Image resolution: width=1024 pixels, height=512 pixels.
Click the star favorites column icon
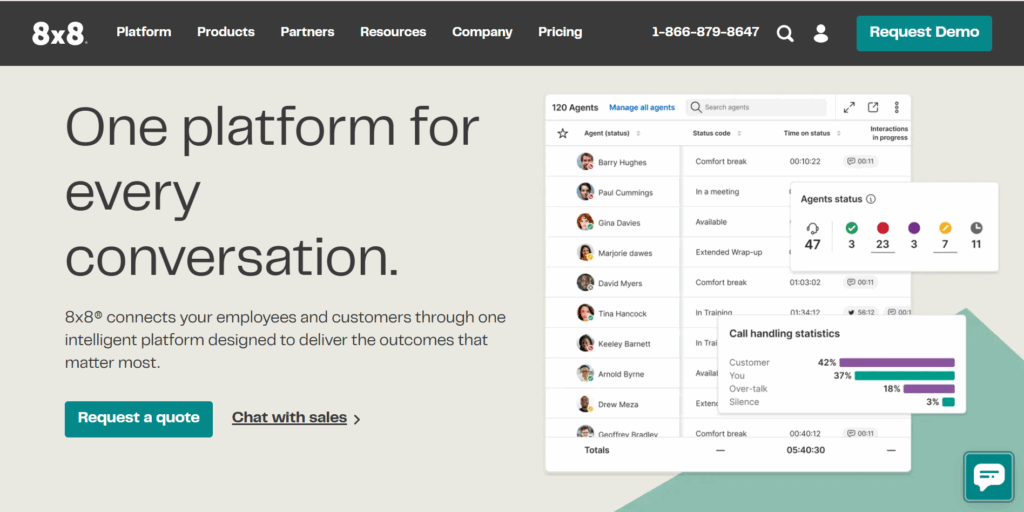(x=562, y=133)
